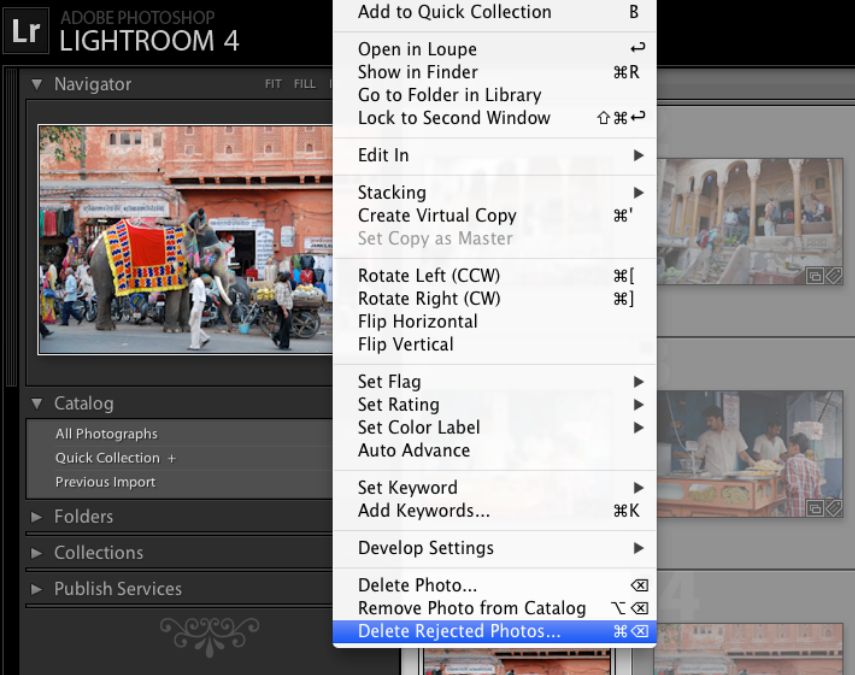This screenshot has height=675, width=855.
Task: Set Navigator zoom to FIT
Action: 273,84
